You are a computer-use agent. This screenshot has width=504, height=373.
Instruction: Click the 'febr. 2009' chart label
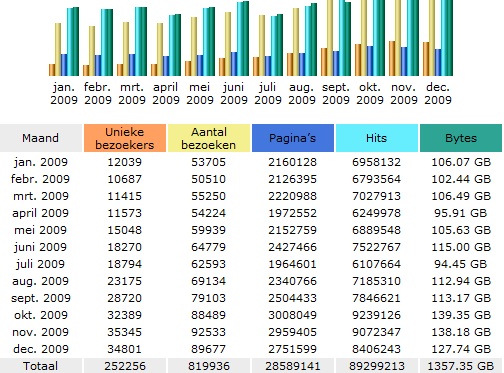(98, 94)
